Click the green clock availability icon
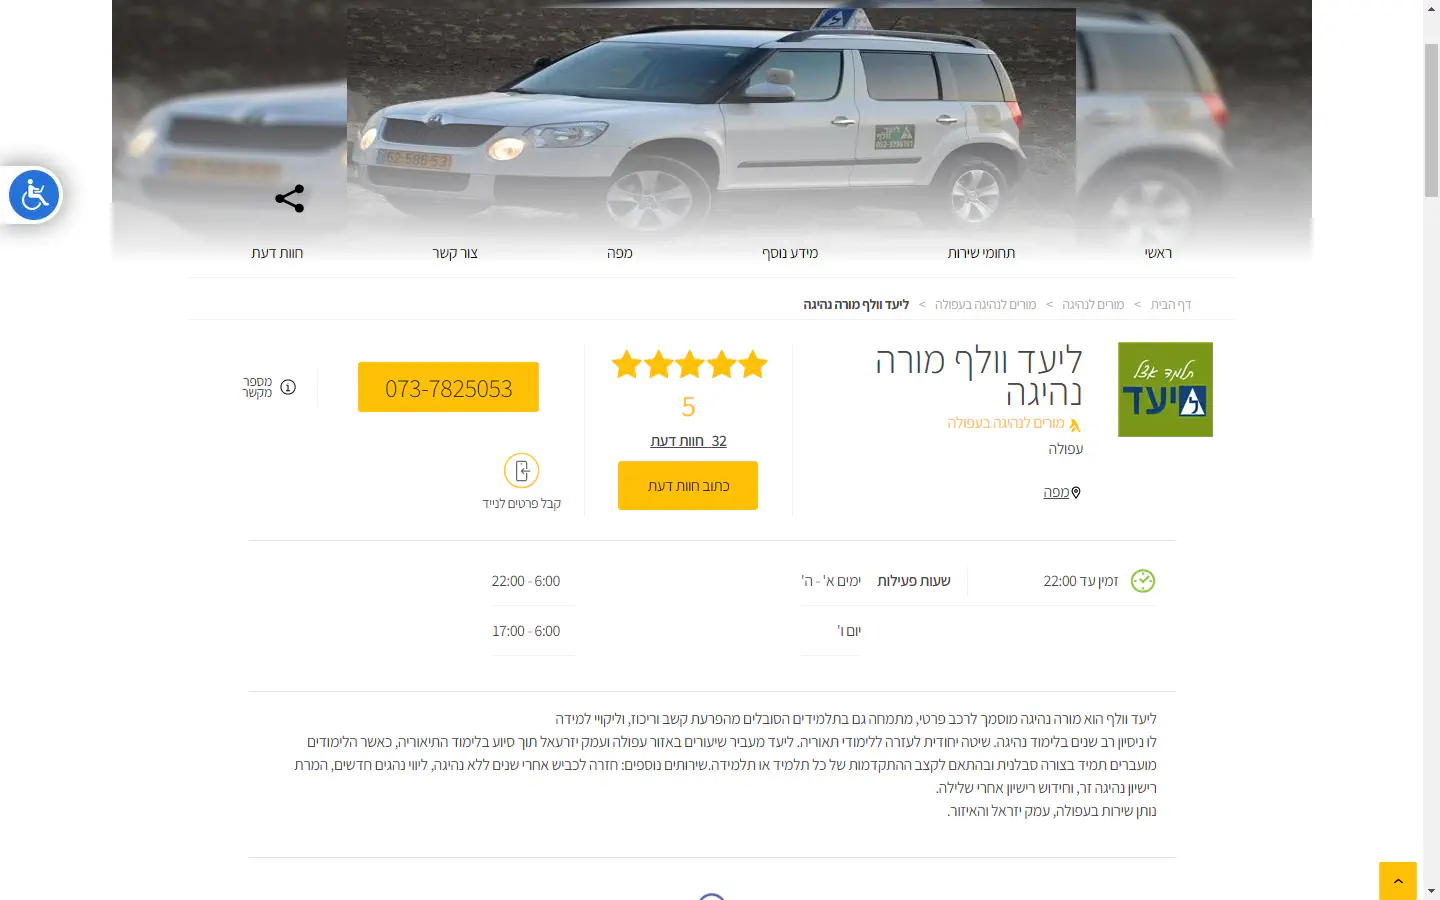Image resolution: width=1440 pixels, height=900 pixels. pos(1143,581)
